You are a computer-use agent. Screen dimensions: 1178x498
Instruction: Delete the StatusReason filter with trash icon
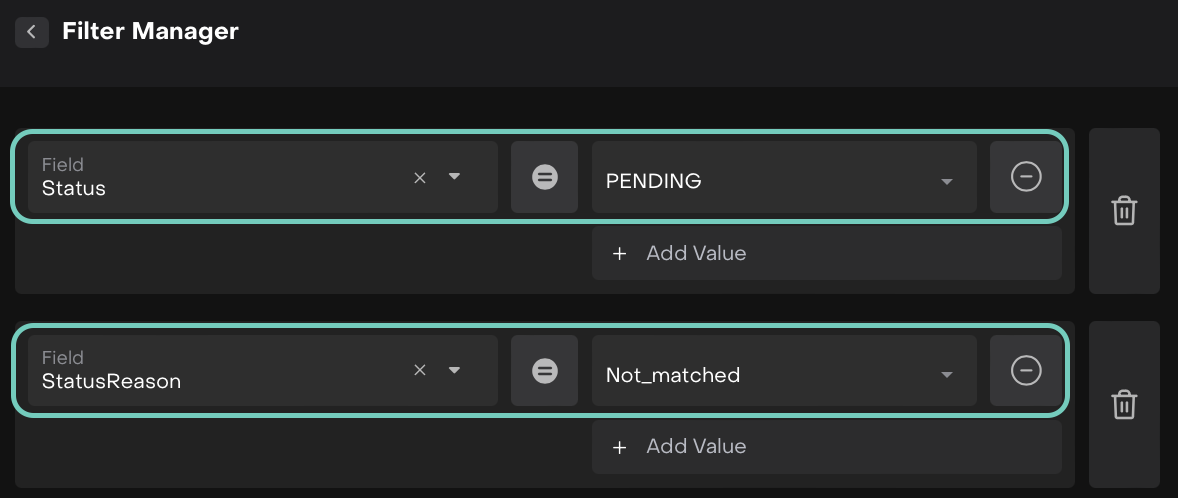[x=1124, y=404]
